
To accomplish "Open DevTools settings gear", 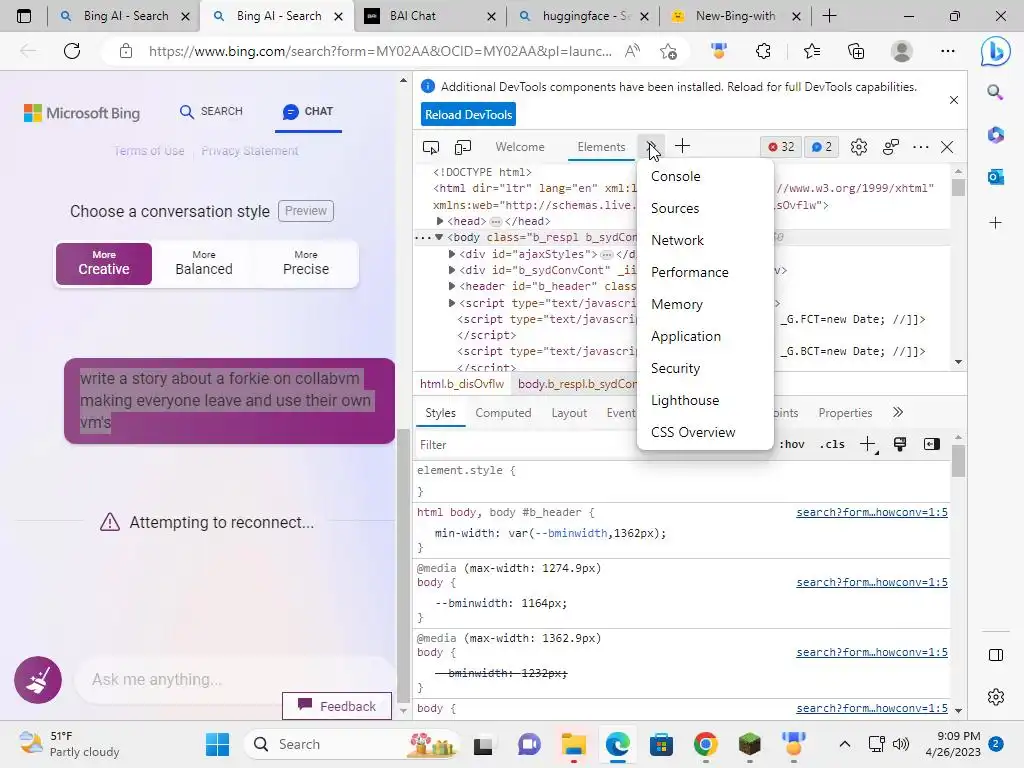I will [x=859, y=147].
